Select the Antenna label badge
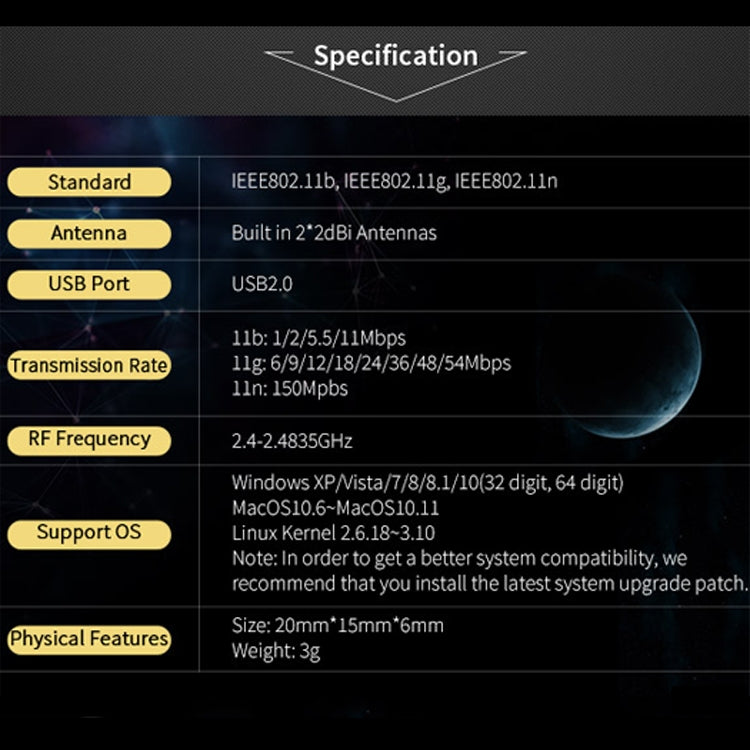The height and width of the screenshot is (750, 750). 89,233
